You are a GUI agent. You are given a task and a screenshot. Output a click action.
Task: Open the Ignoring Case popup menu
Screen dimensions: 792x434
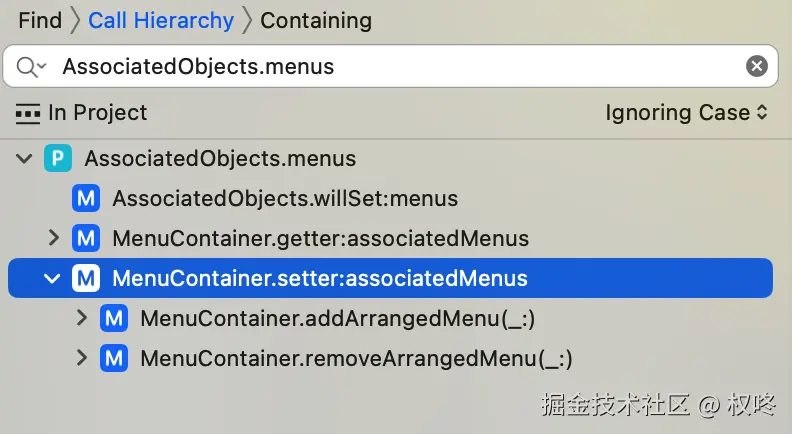[x=686, y=113]
